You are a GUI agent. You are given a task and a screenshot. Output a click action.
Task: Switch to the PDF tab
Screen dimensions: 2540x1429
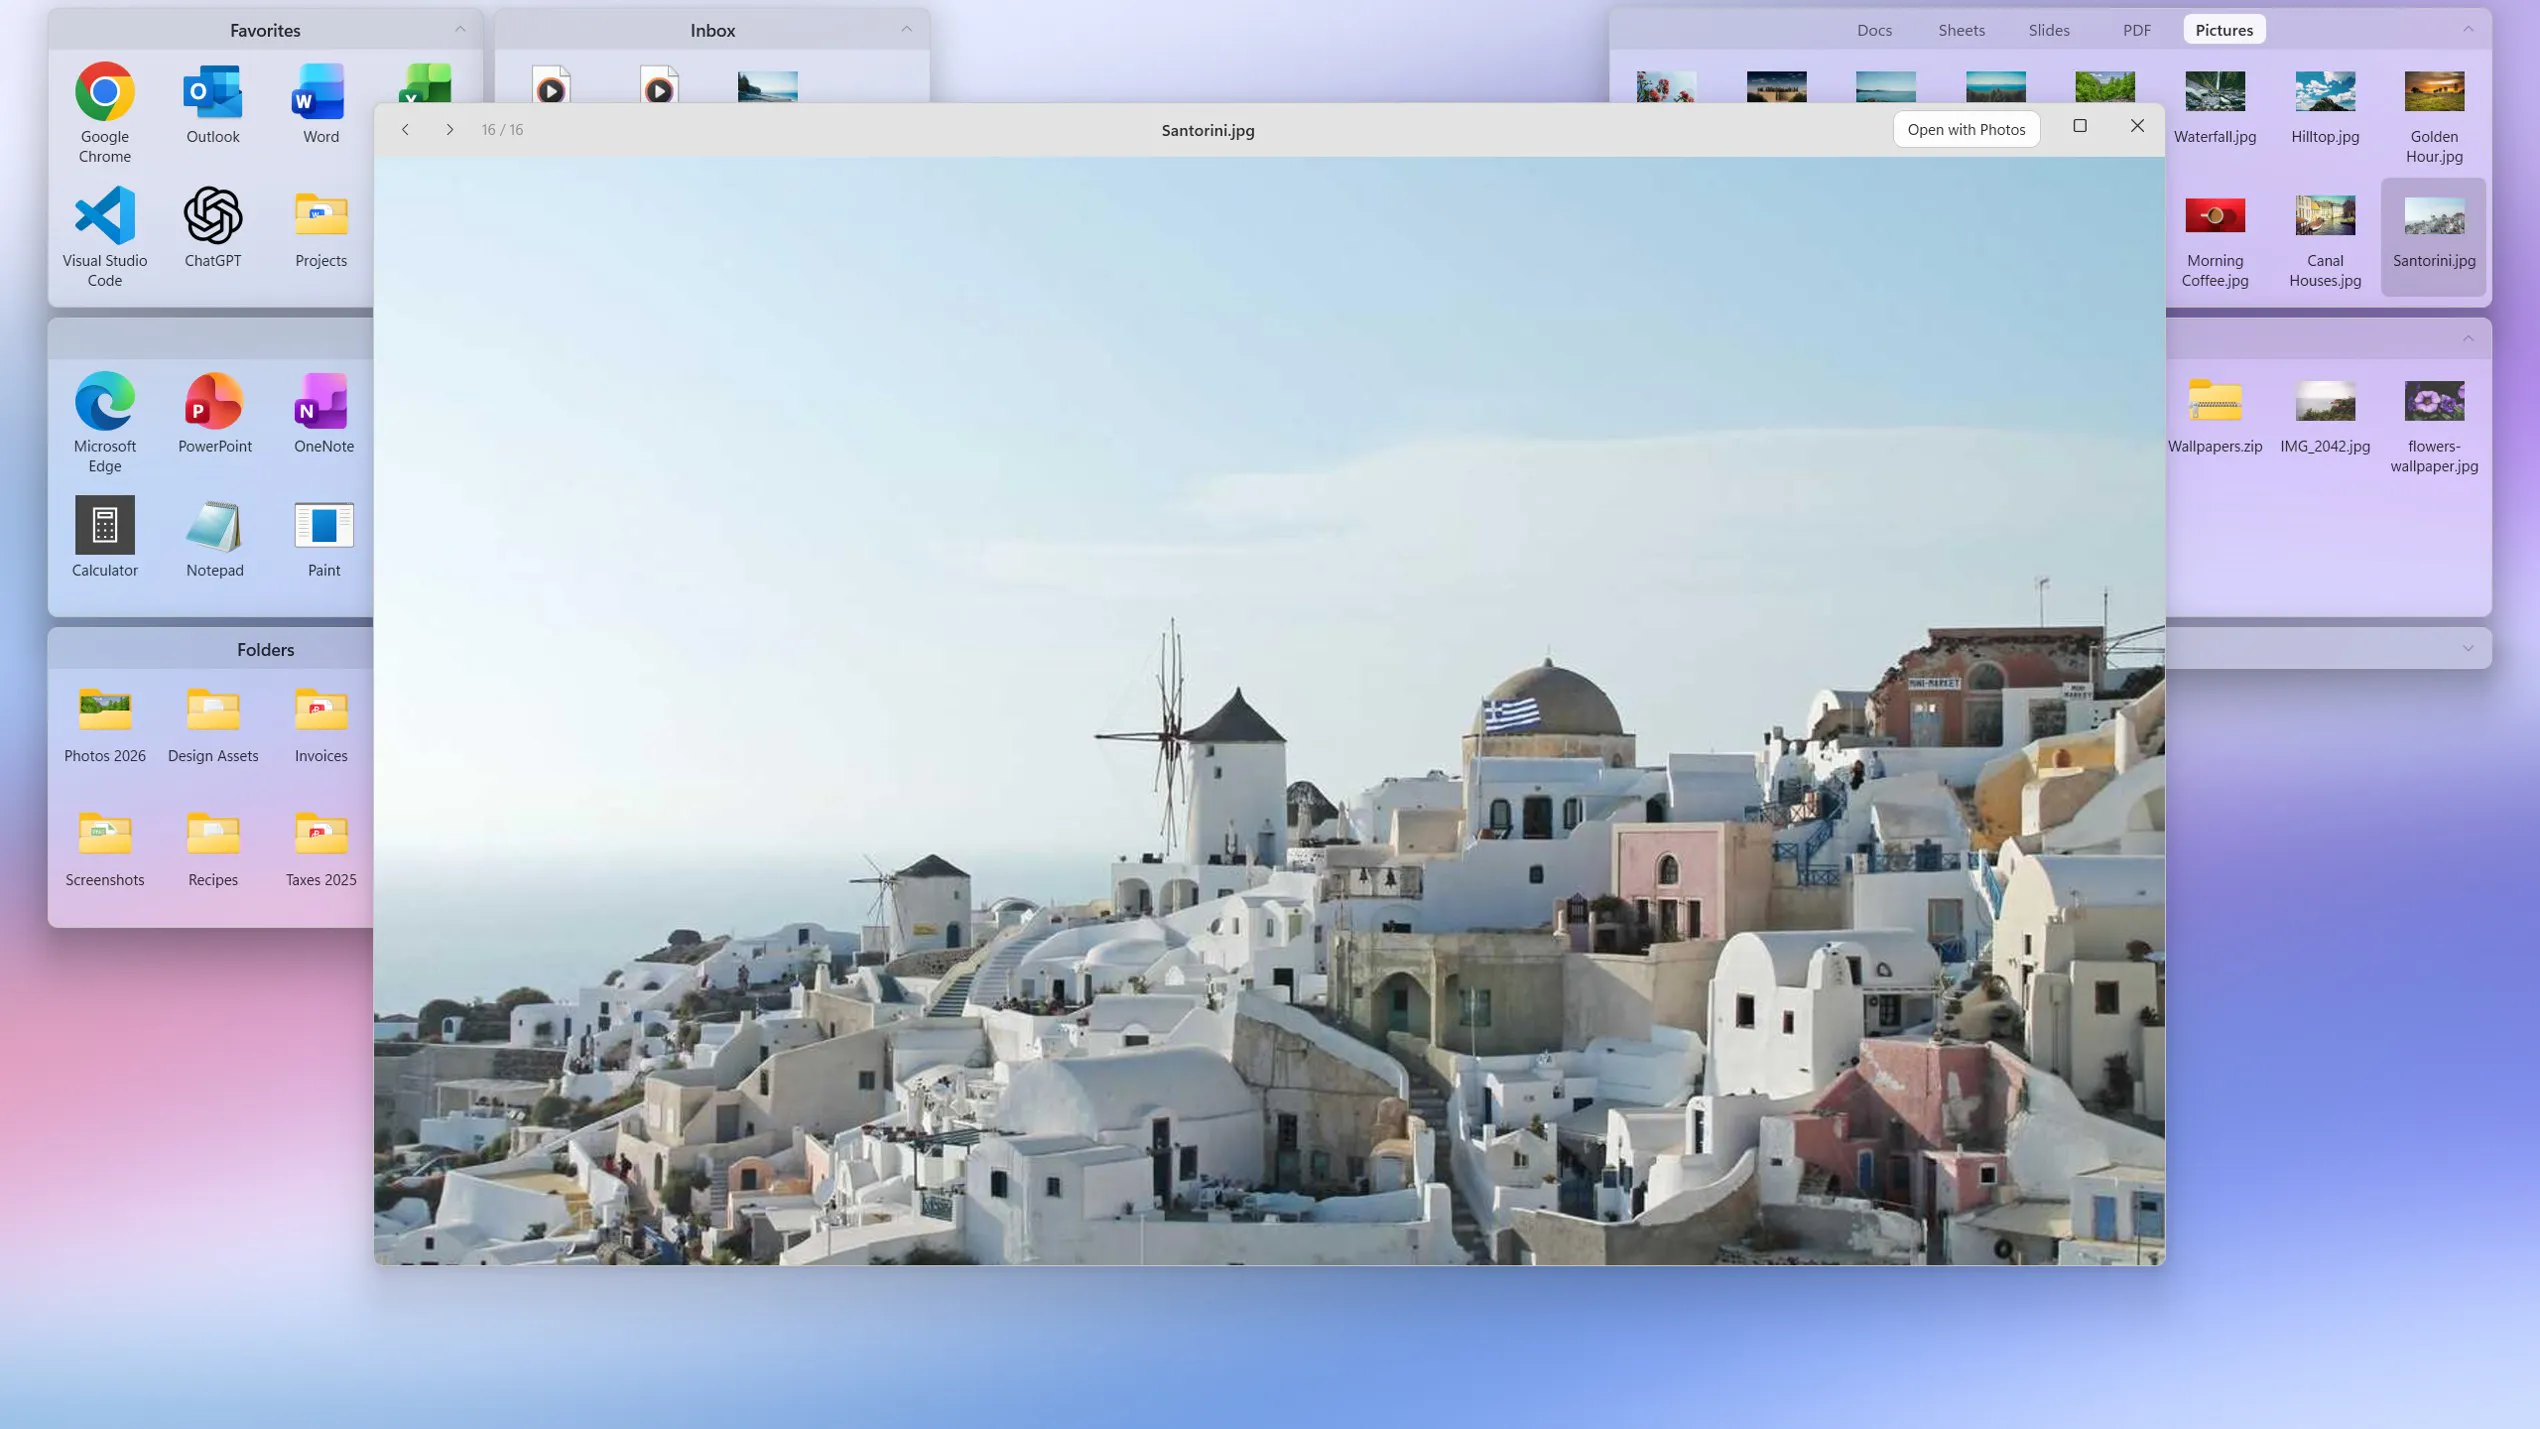(2136, 30)
